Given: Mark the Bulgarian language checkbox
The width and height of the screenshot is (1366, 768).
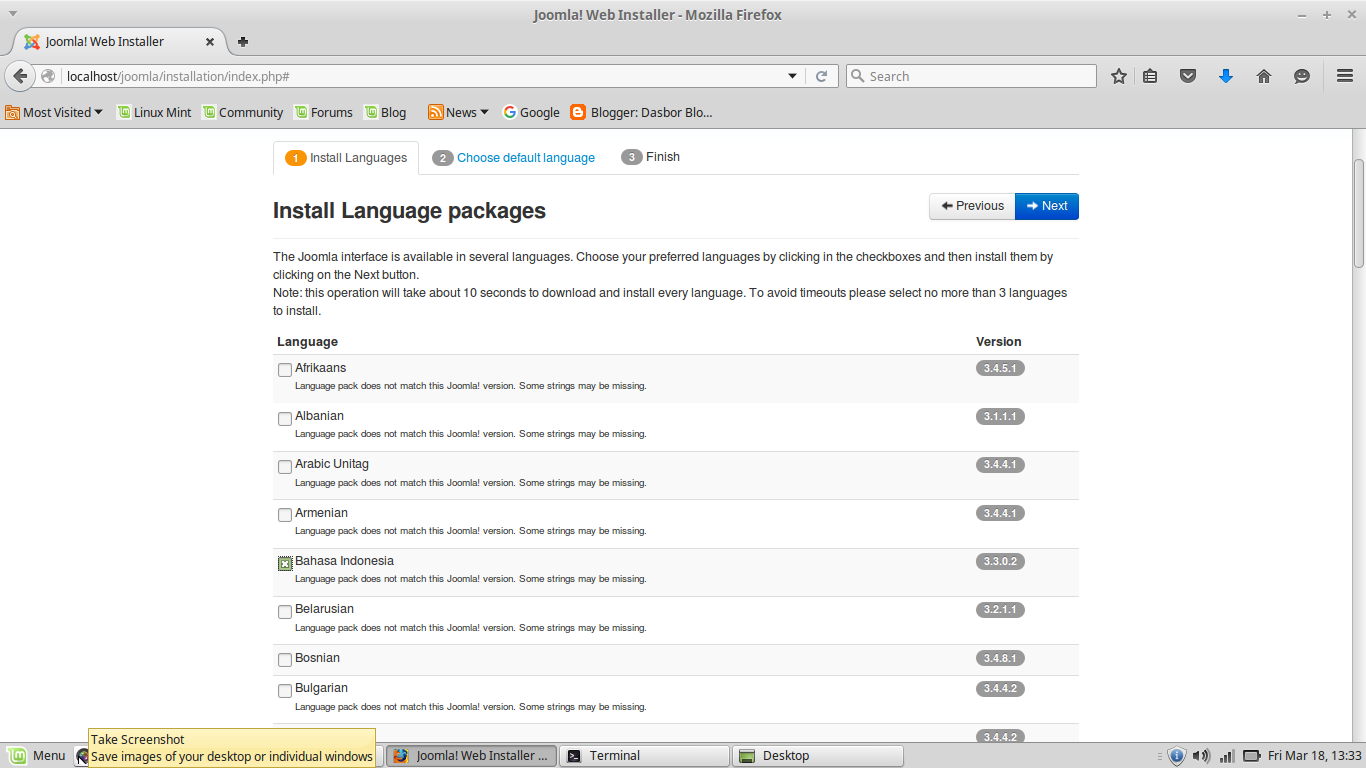Looking at the screenshot, I should click(285, 690).
